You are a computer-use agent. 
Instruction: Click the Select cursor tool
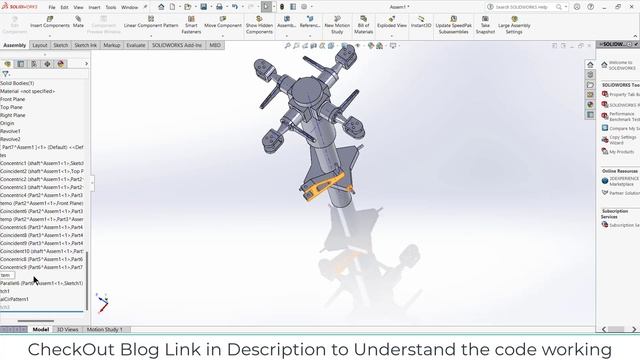point(266,7)
